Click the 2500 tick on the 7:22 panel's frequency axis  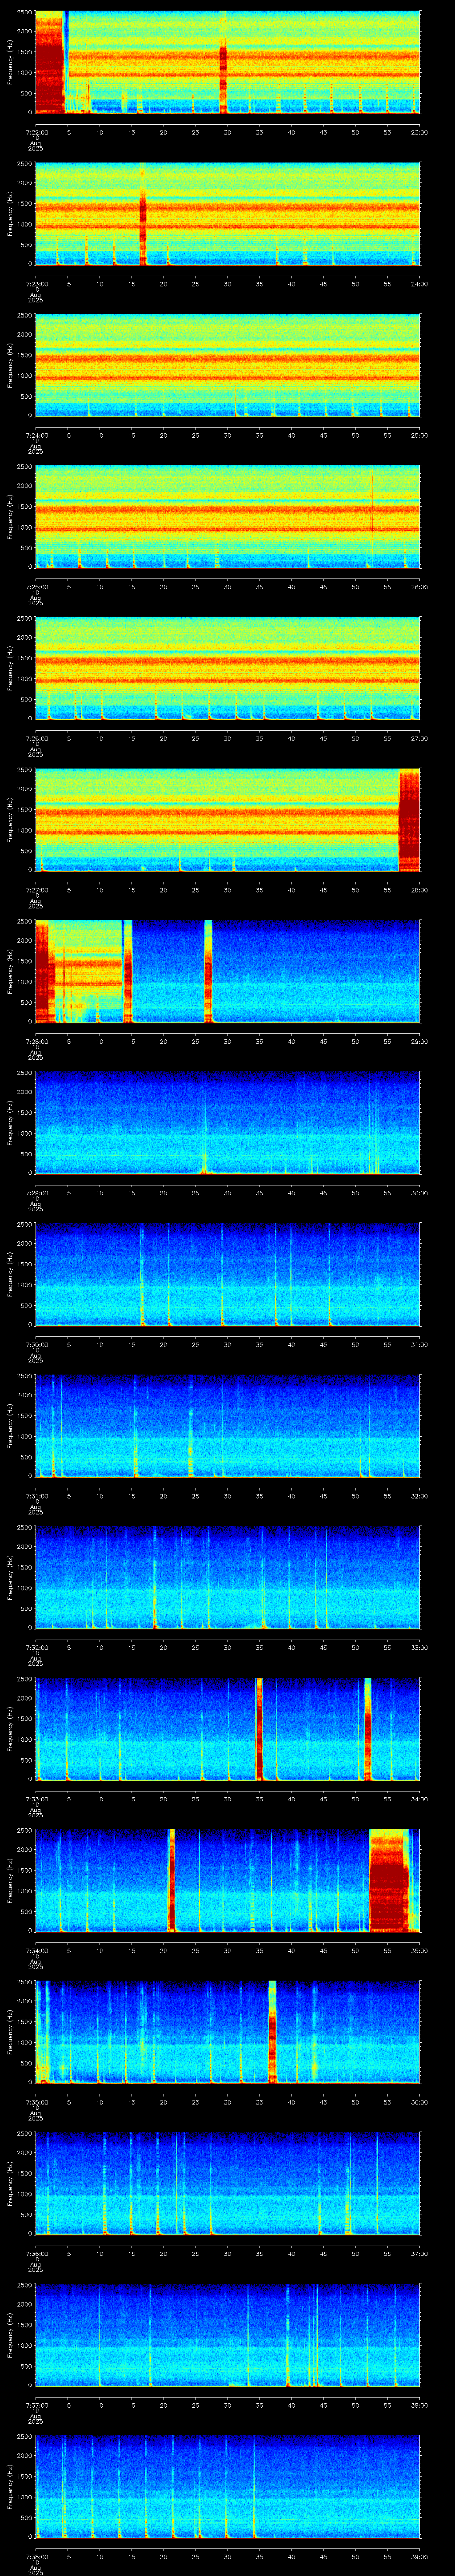coord(25,12)
